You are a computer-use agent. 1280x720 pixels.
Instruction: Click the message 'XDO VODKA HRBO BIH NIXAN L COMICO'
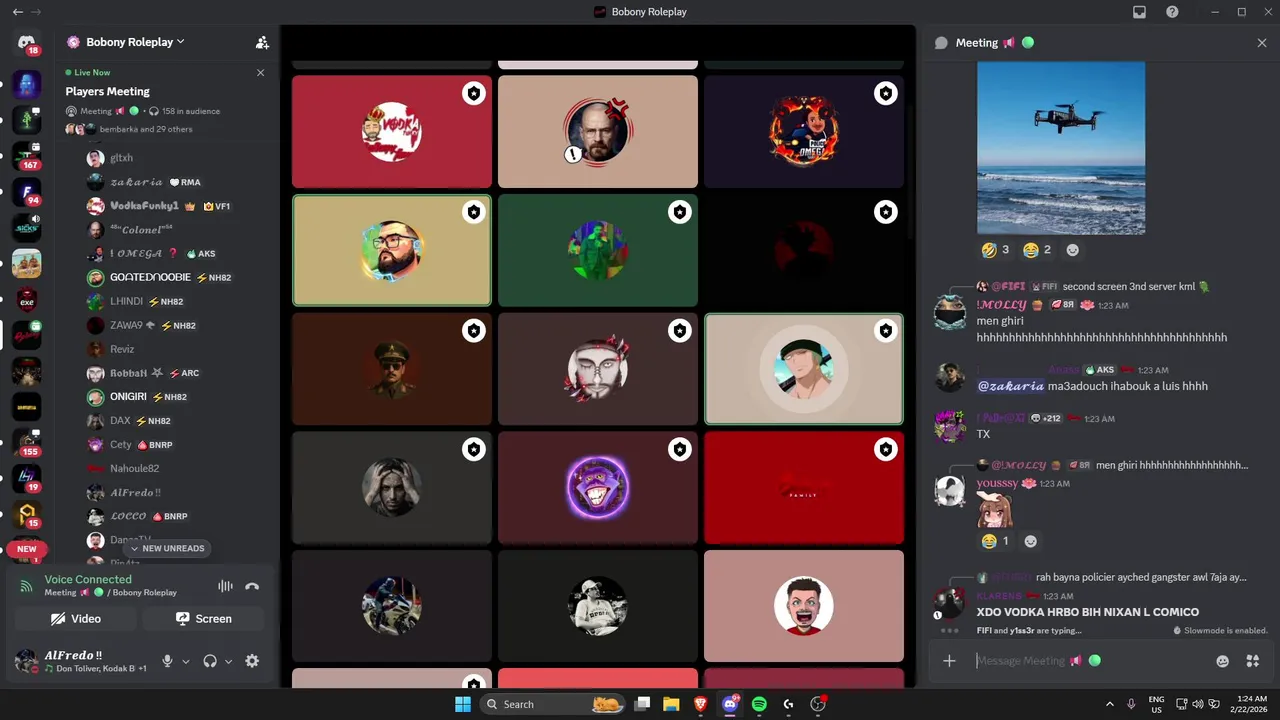tap(1088, 612)
